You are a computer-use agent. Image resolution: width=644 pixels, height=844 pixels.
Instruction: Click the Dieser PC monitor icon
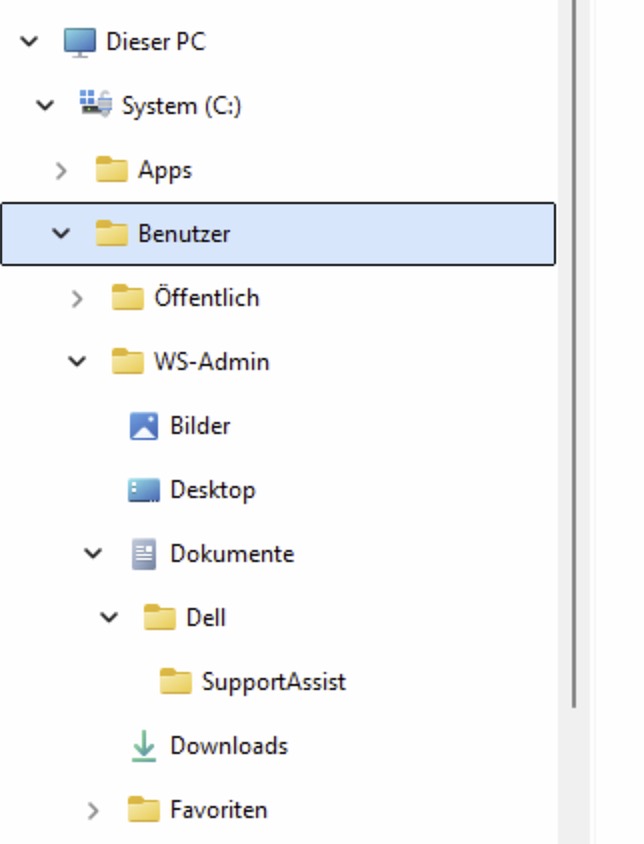pyautogui.click(x=79, y=42)
